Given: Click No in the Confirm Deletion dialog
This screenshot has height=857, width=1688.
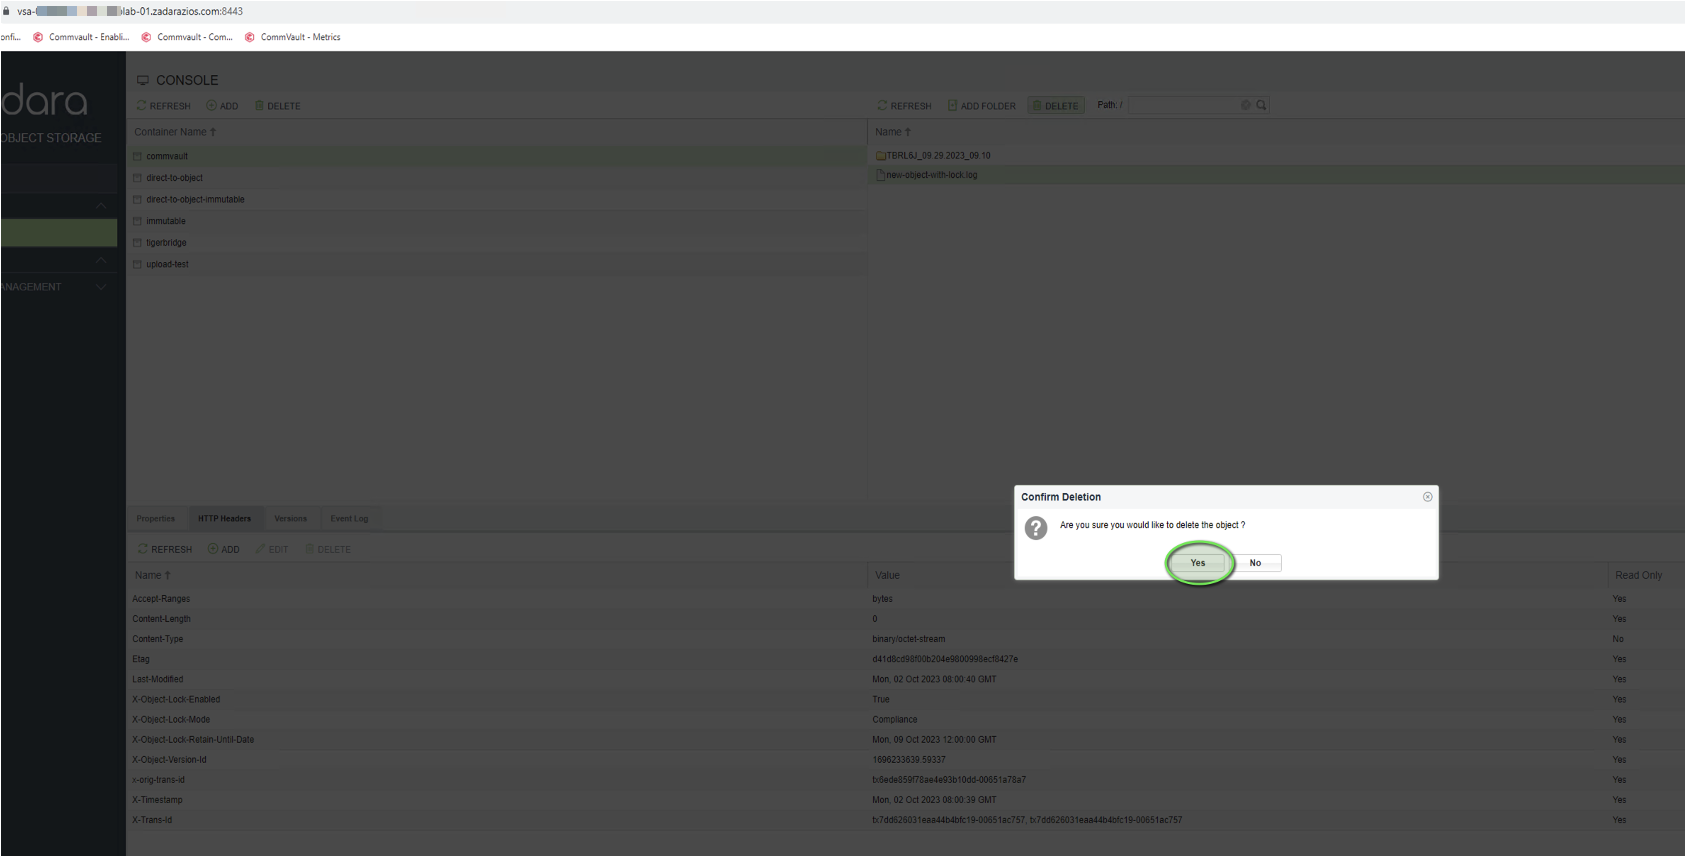Looking at the screenshot, I should 1255,563.
